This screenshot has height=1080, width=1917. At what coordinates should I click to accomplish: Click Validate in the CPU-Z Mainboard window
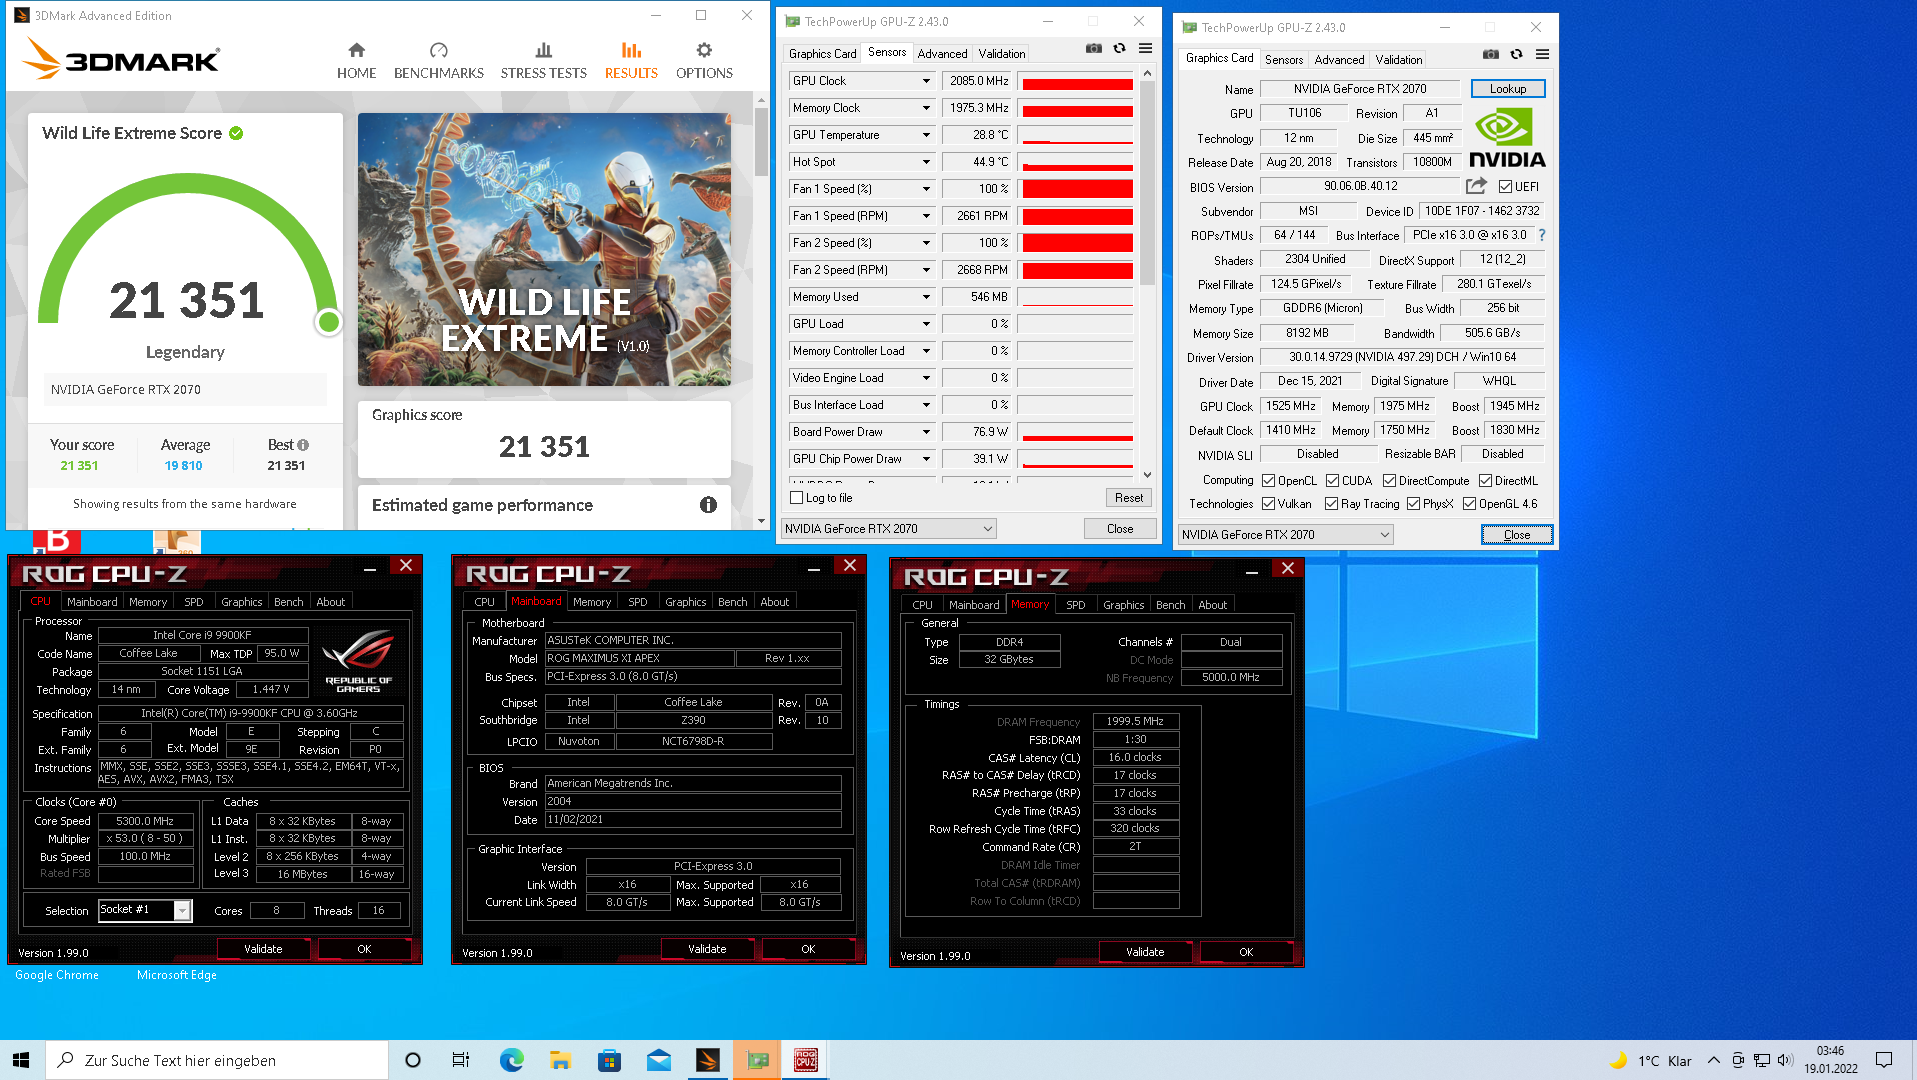point(707,949)
